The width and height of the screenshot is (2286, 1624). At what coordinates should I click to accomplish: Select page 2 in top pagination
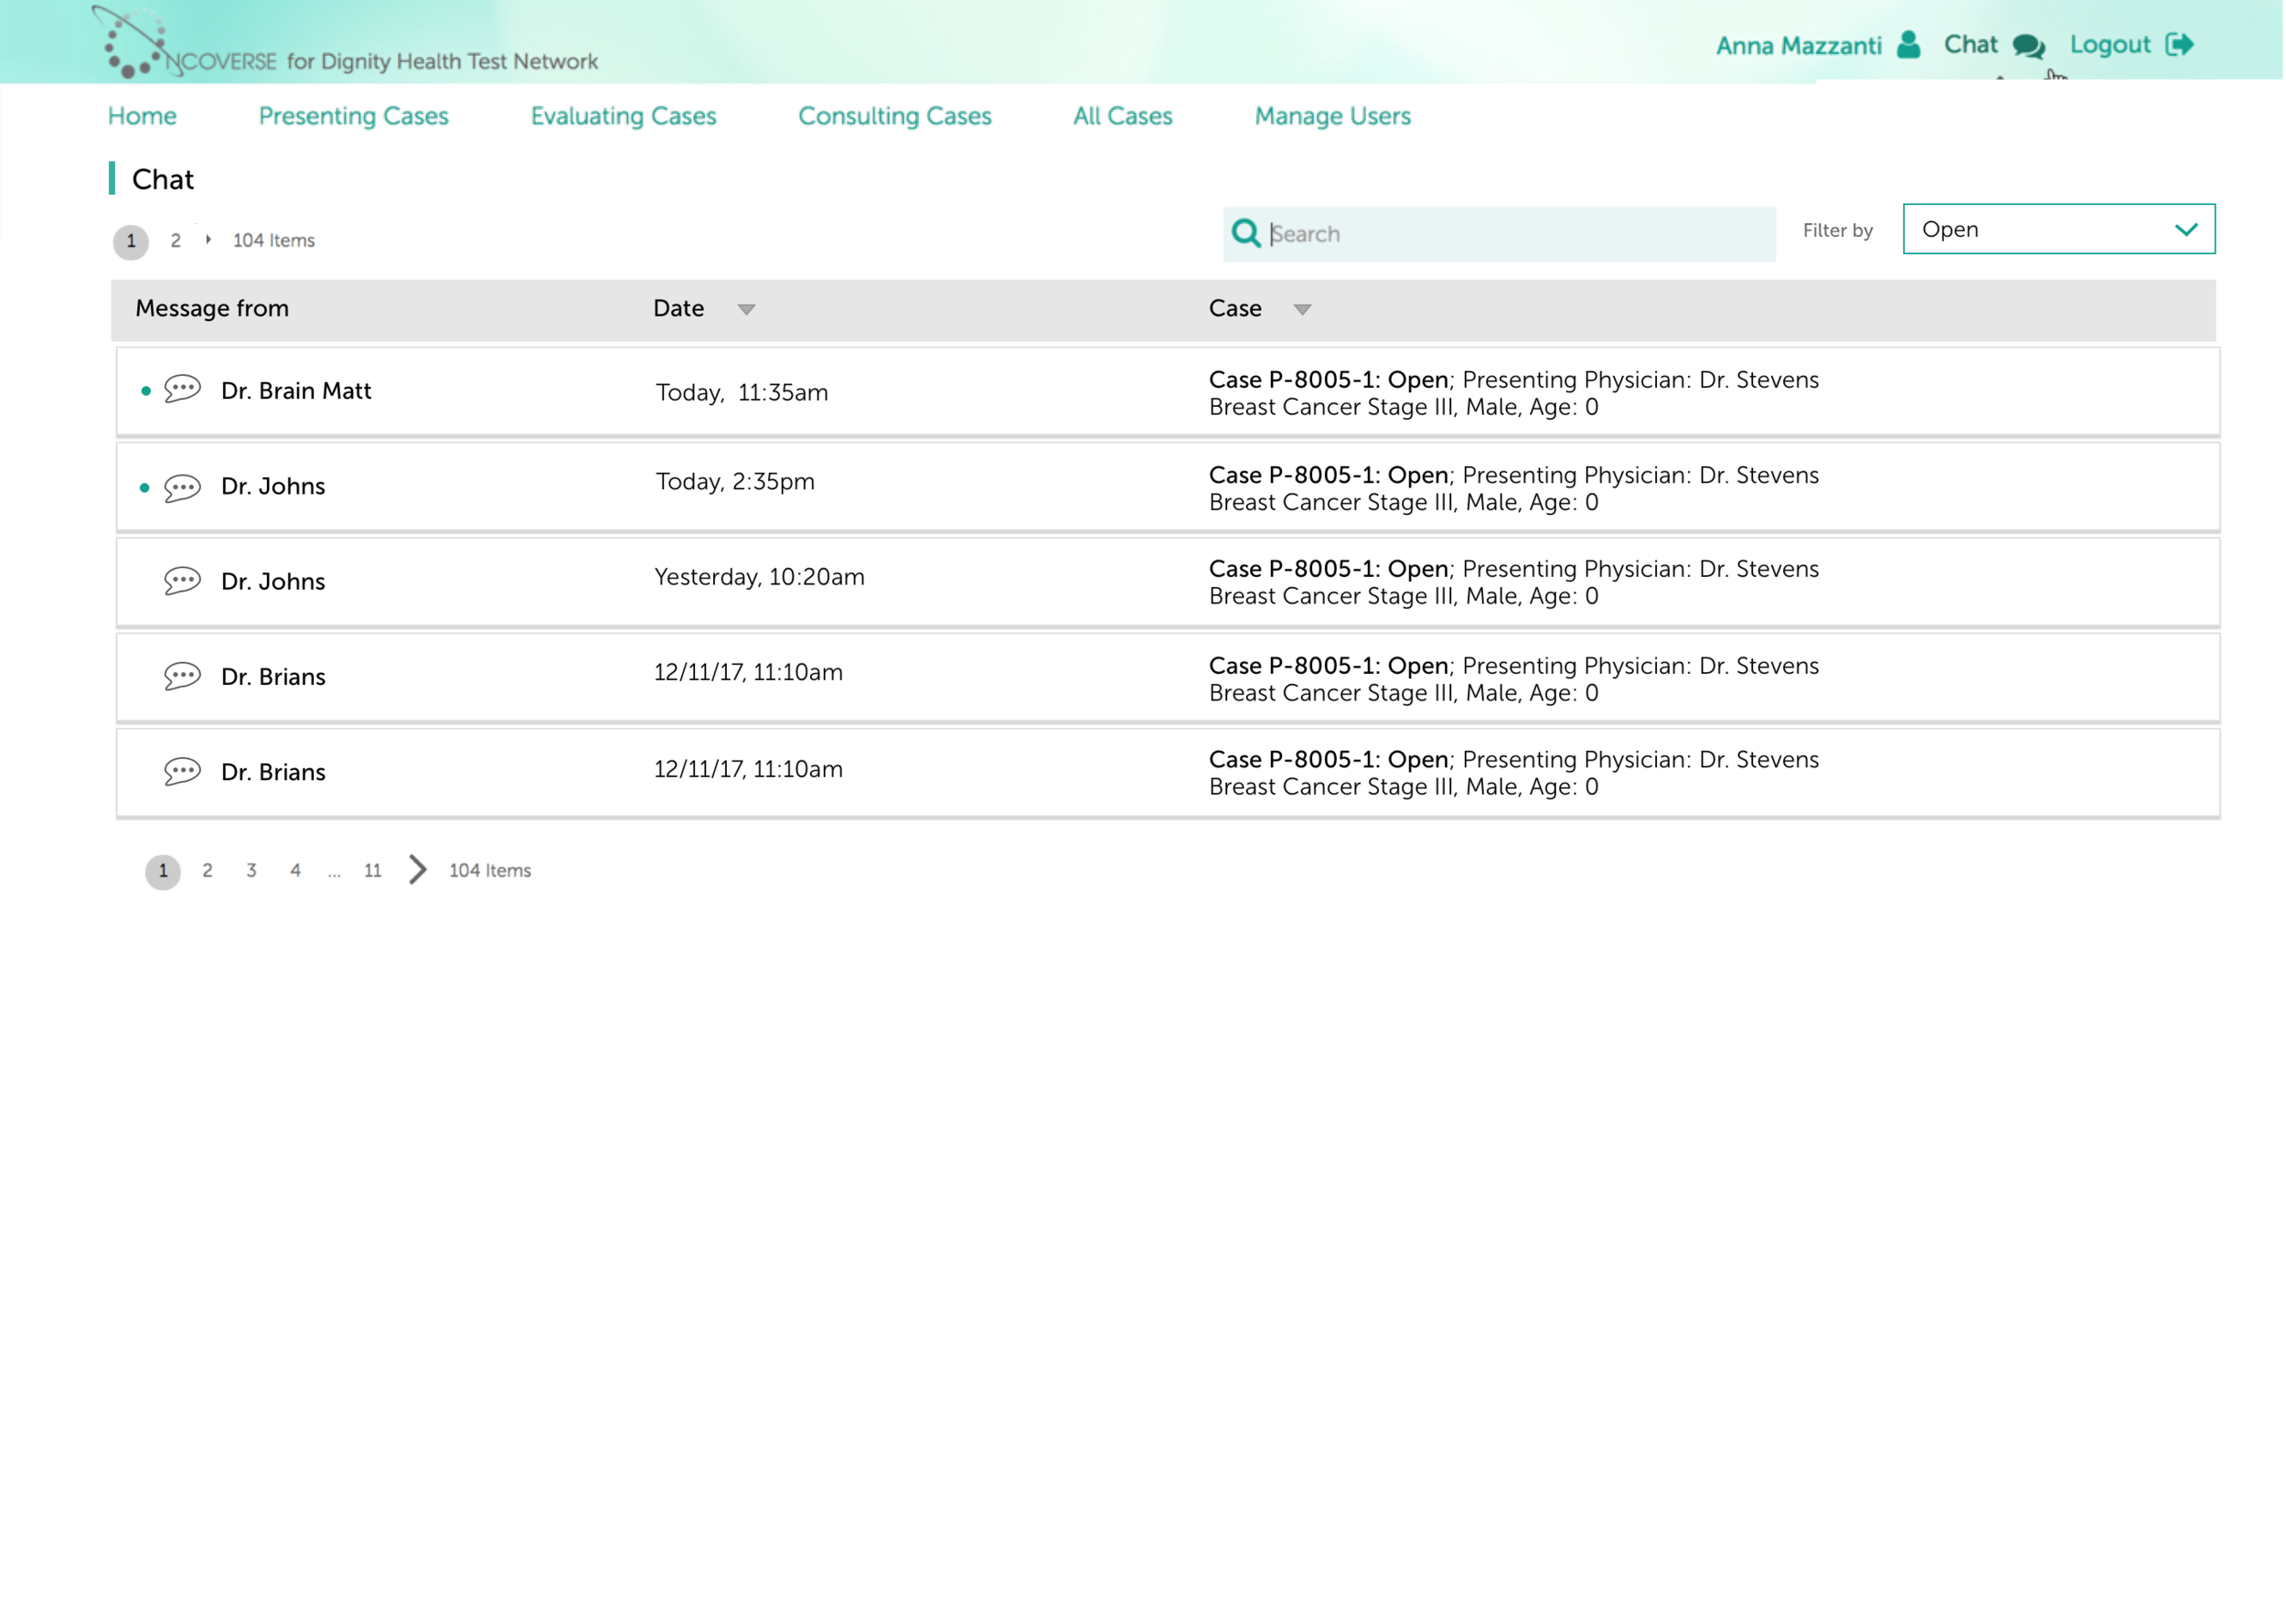click(176, 241)
